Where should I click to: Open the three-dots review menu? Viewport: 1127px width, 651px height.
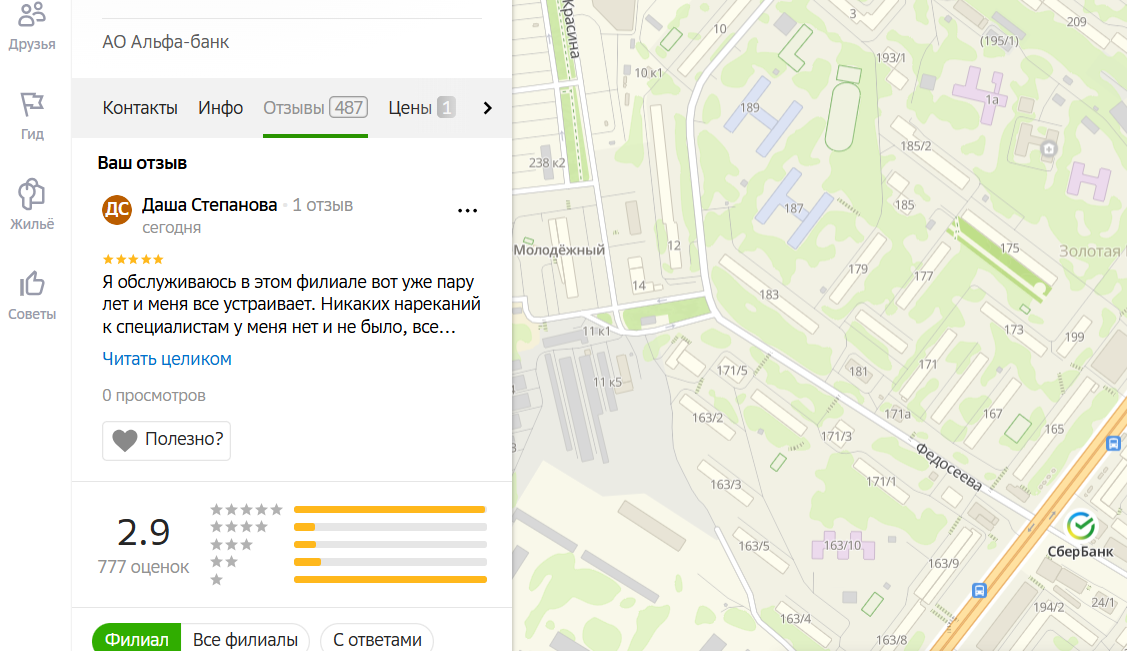467,211
